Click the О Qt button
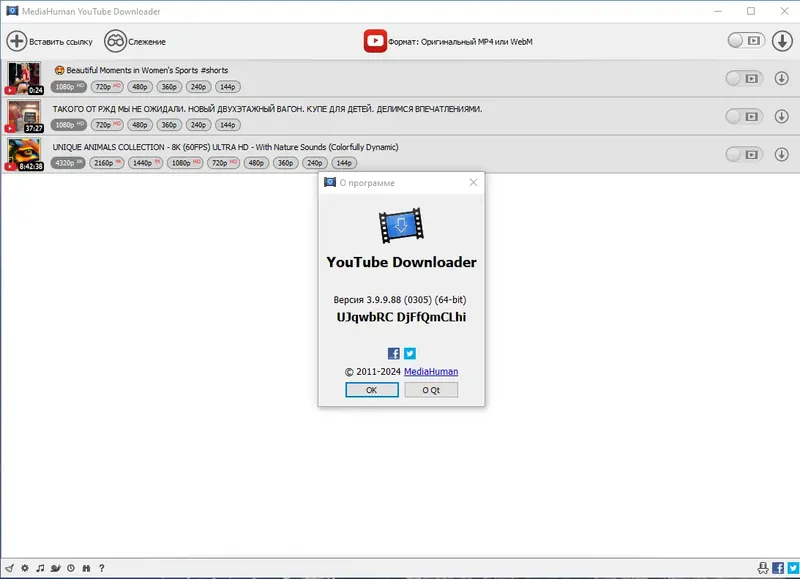 (431, 390)
